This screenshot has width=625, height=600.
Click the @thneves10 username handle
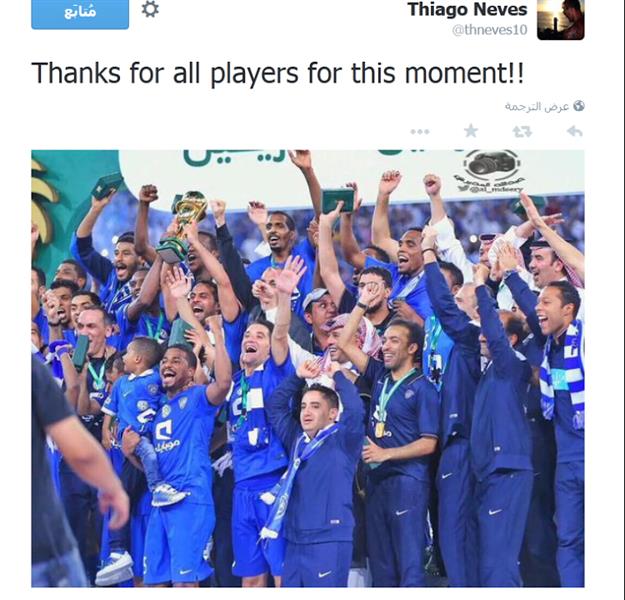pyautogui.click(x=490, y=30)
